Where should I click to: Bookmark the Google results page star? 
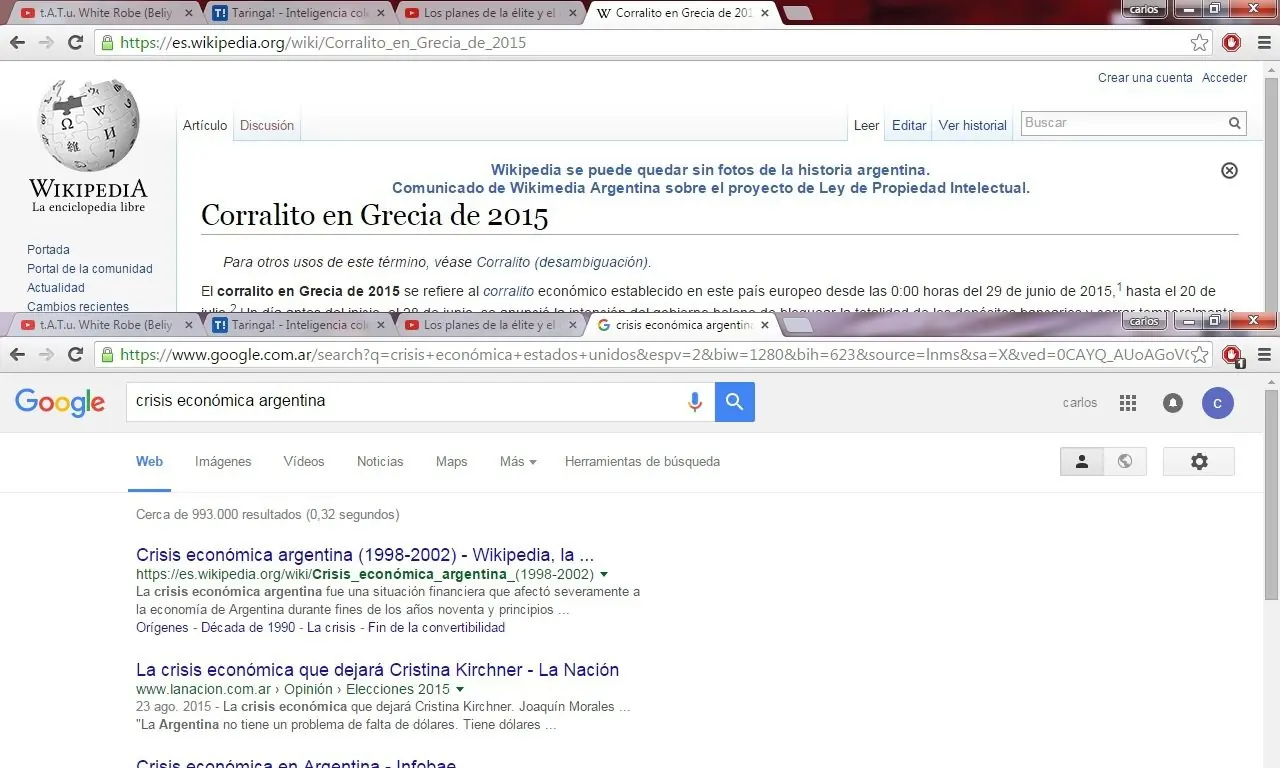1199,355
